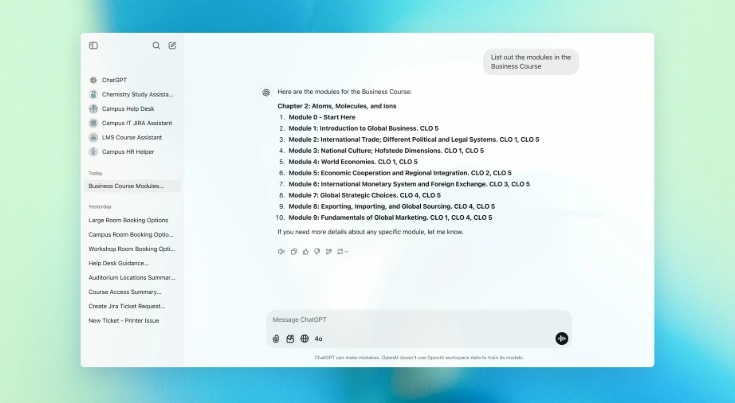This screenshot has height=403, width=735.
Task: Click the read aloud speaker icon
Action: click(281, 252)
